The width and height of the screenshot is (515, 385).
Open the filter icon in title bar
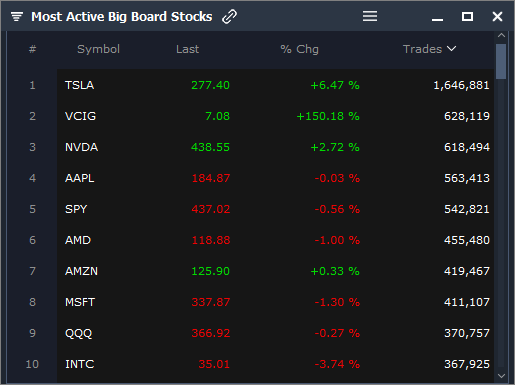click(x=17, y=16)
